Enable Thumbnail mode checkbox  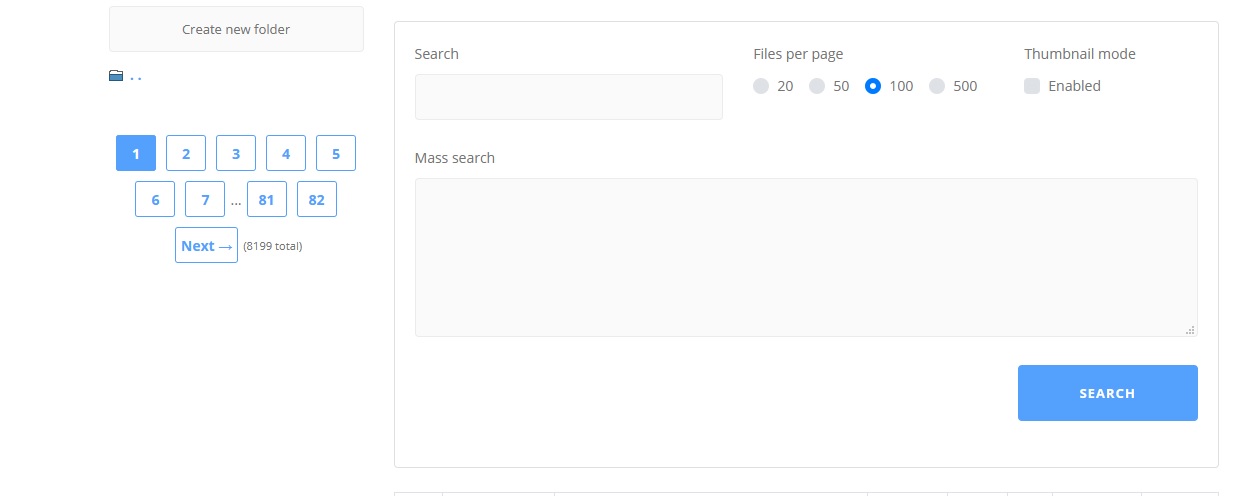[1032, 86]
